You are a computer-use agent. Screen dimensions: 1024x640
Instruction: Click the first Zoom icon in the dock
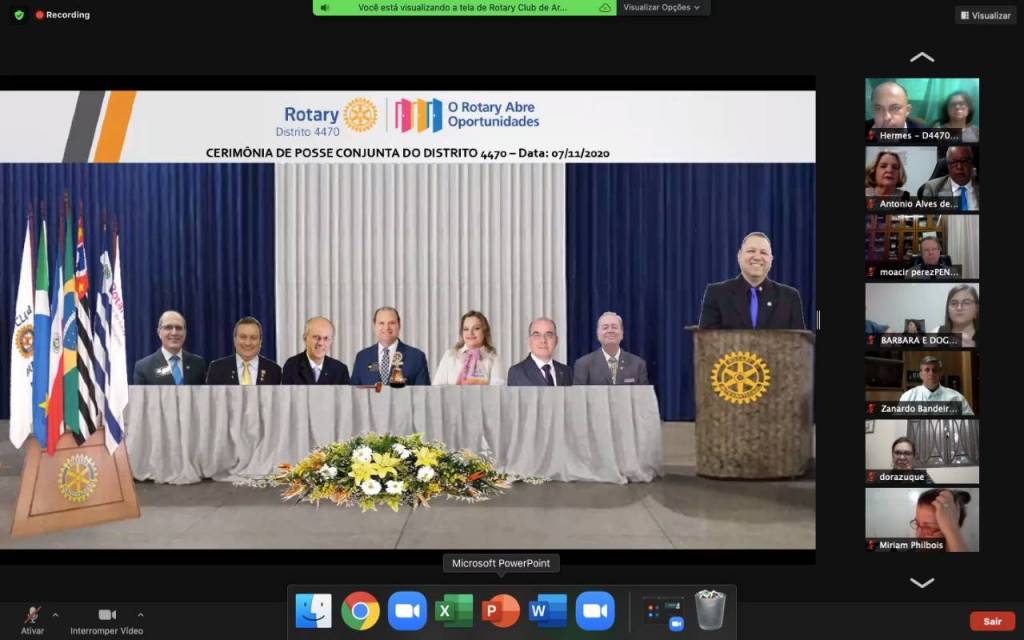coord(407,610)
